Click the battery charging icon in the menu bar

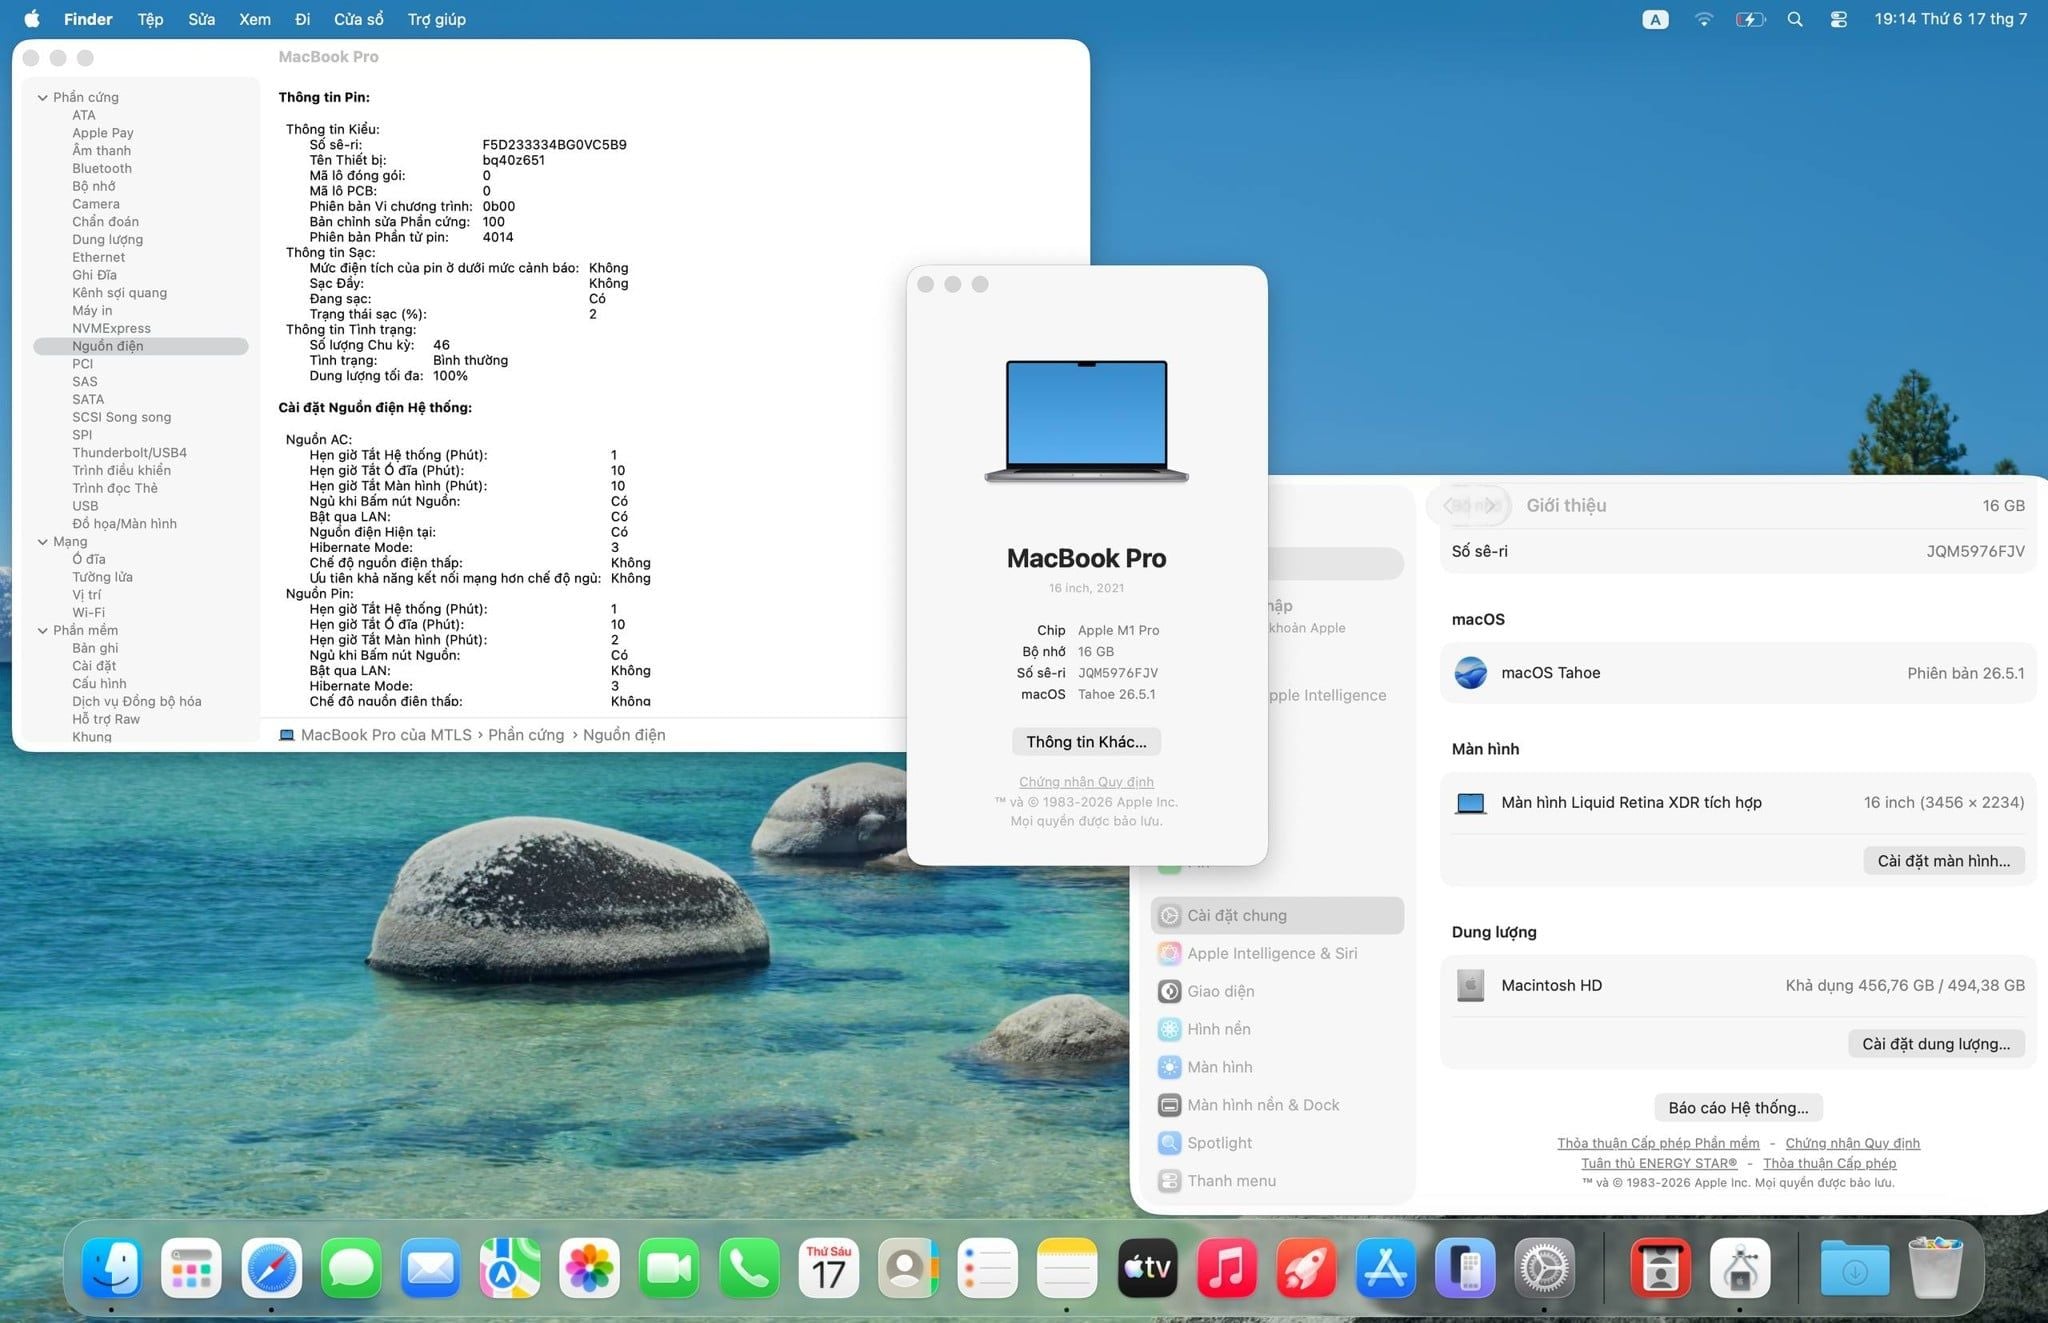tap(1750, 19)
